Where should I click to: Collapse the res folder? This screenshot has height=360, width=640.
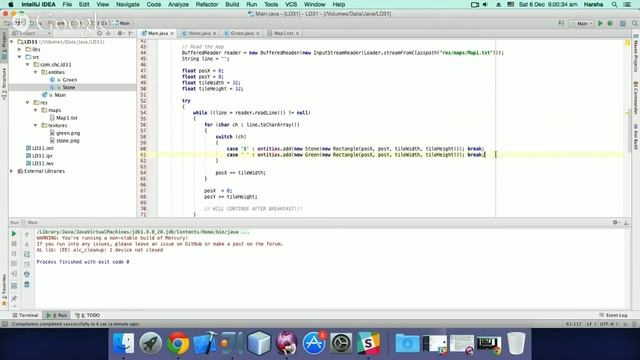(x=28, y=102)
